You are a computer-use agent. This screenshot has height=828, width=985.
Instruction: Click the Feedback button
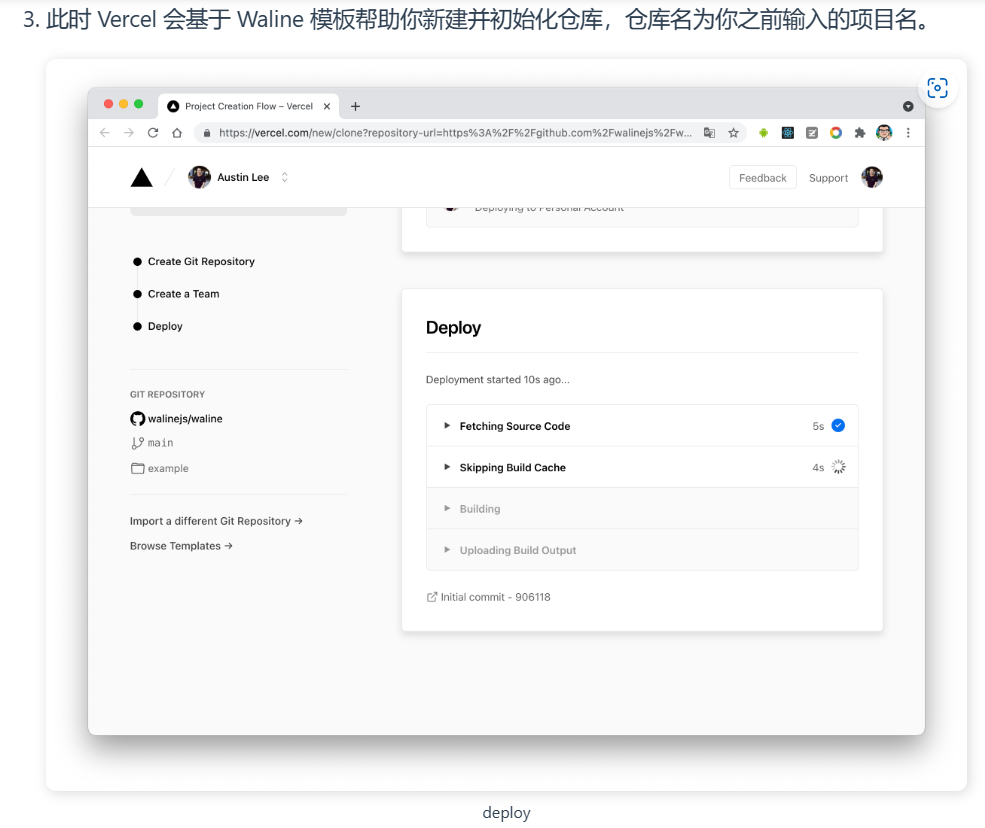click(763, 178)
